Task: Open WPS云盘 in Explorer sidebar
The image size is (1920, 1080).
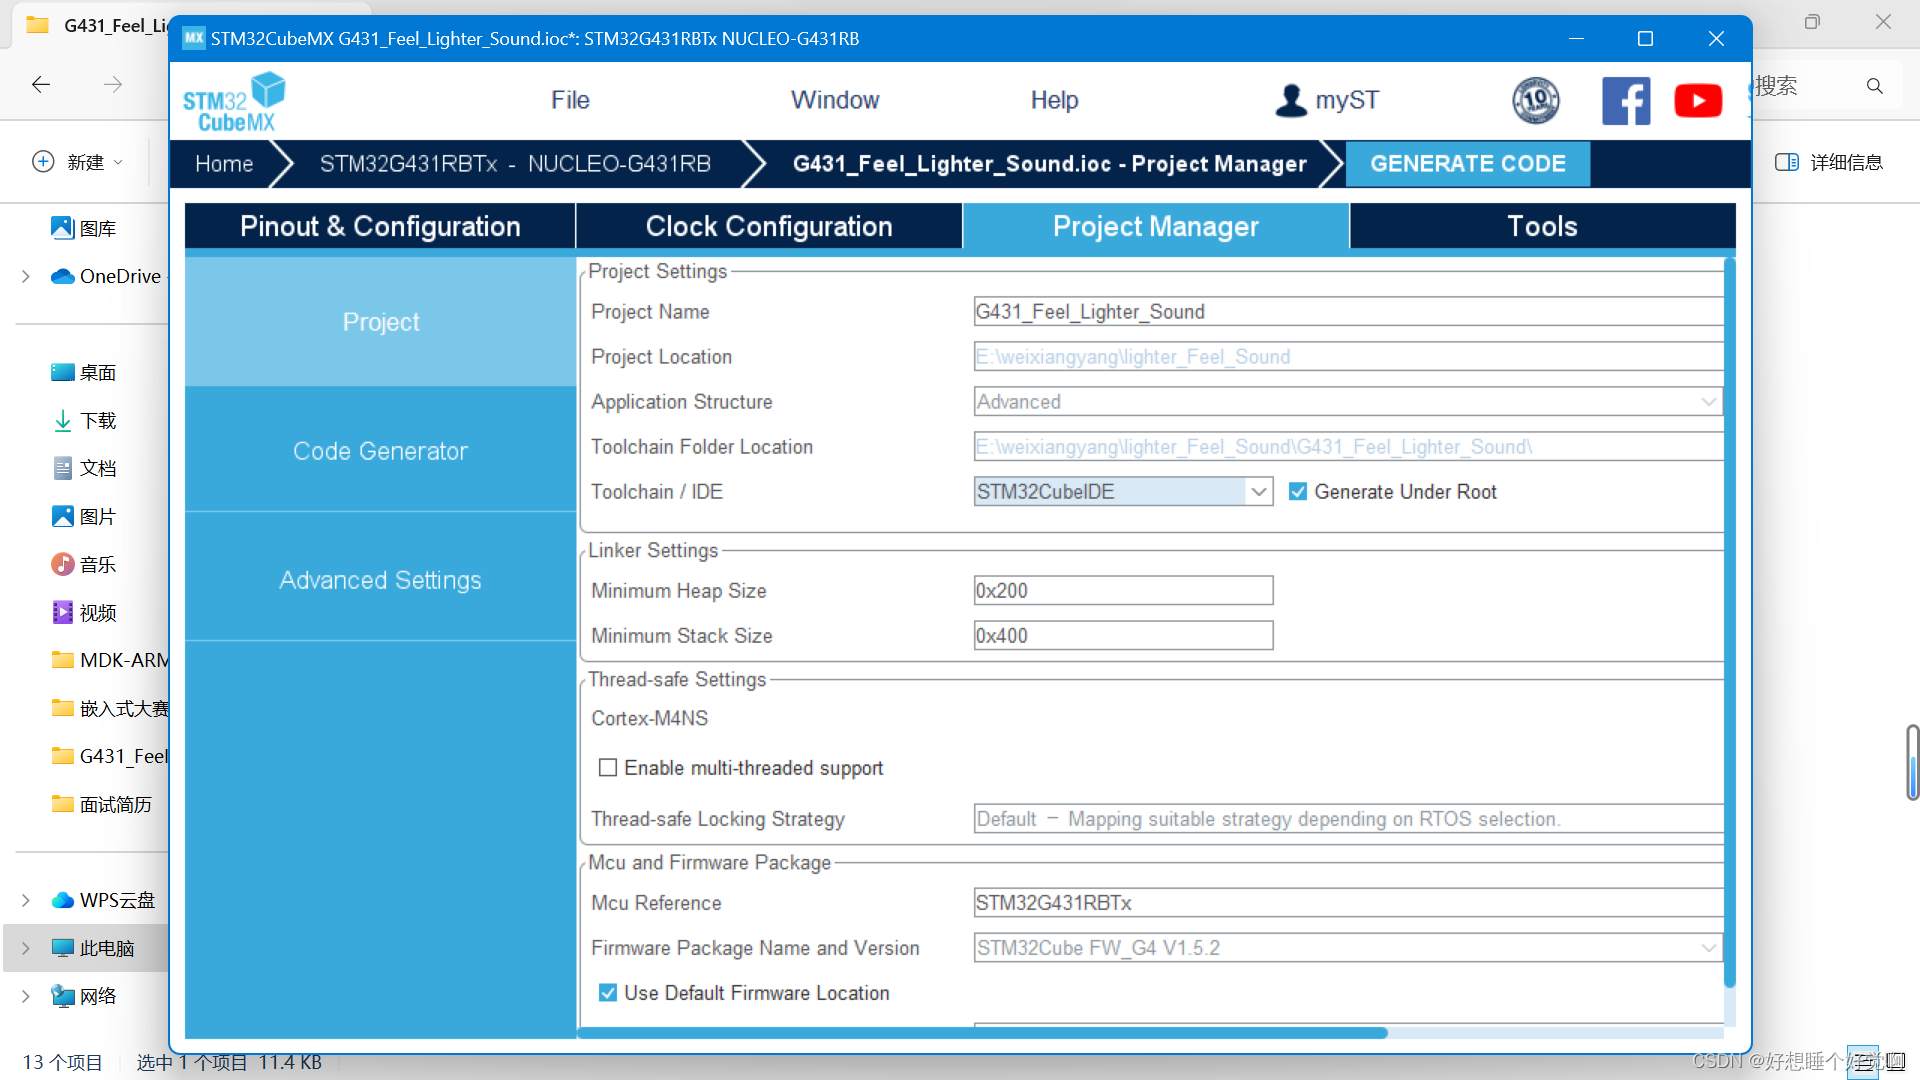Action: [x=104, y=900]
